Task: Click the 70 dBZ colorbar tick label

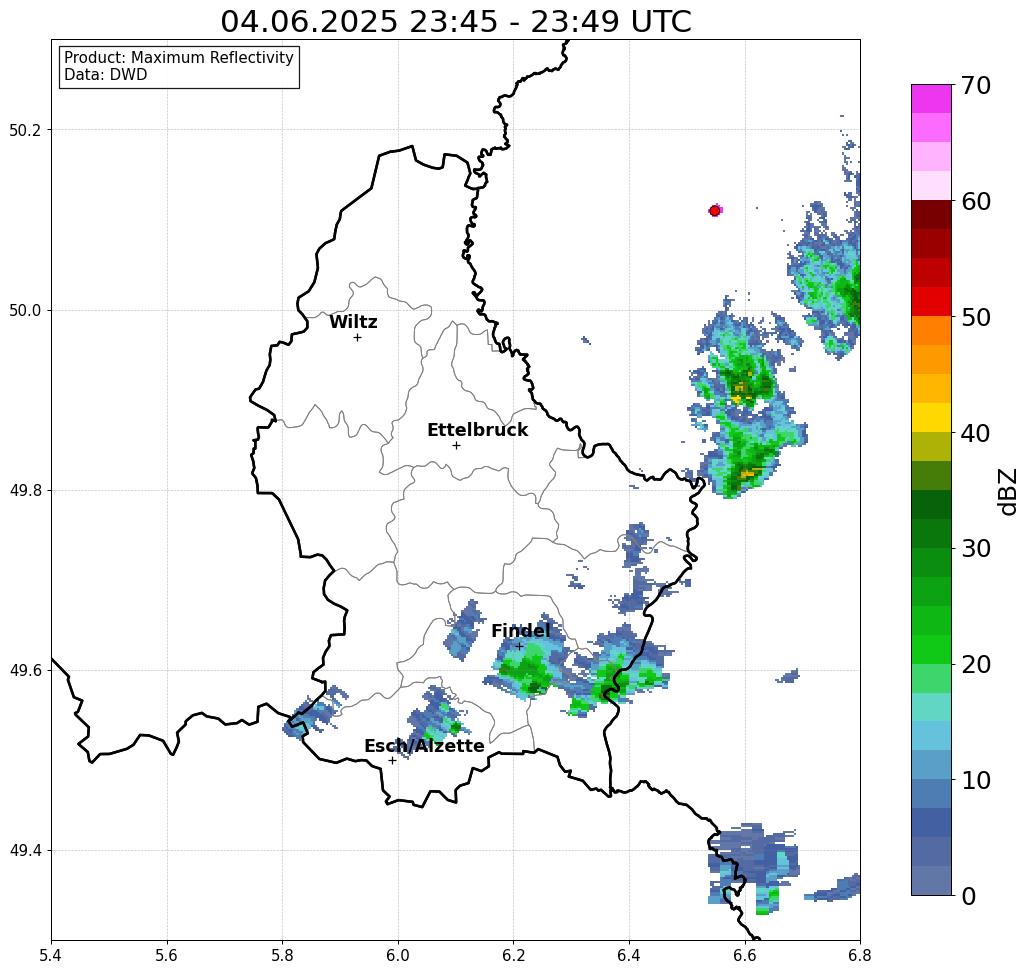Action: click(x=976, y=85)
